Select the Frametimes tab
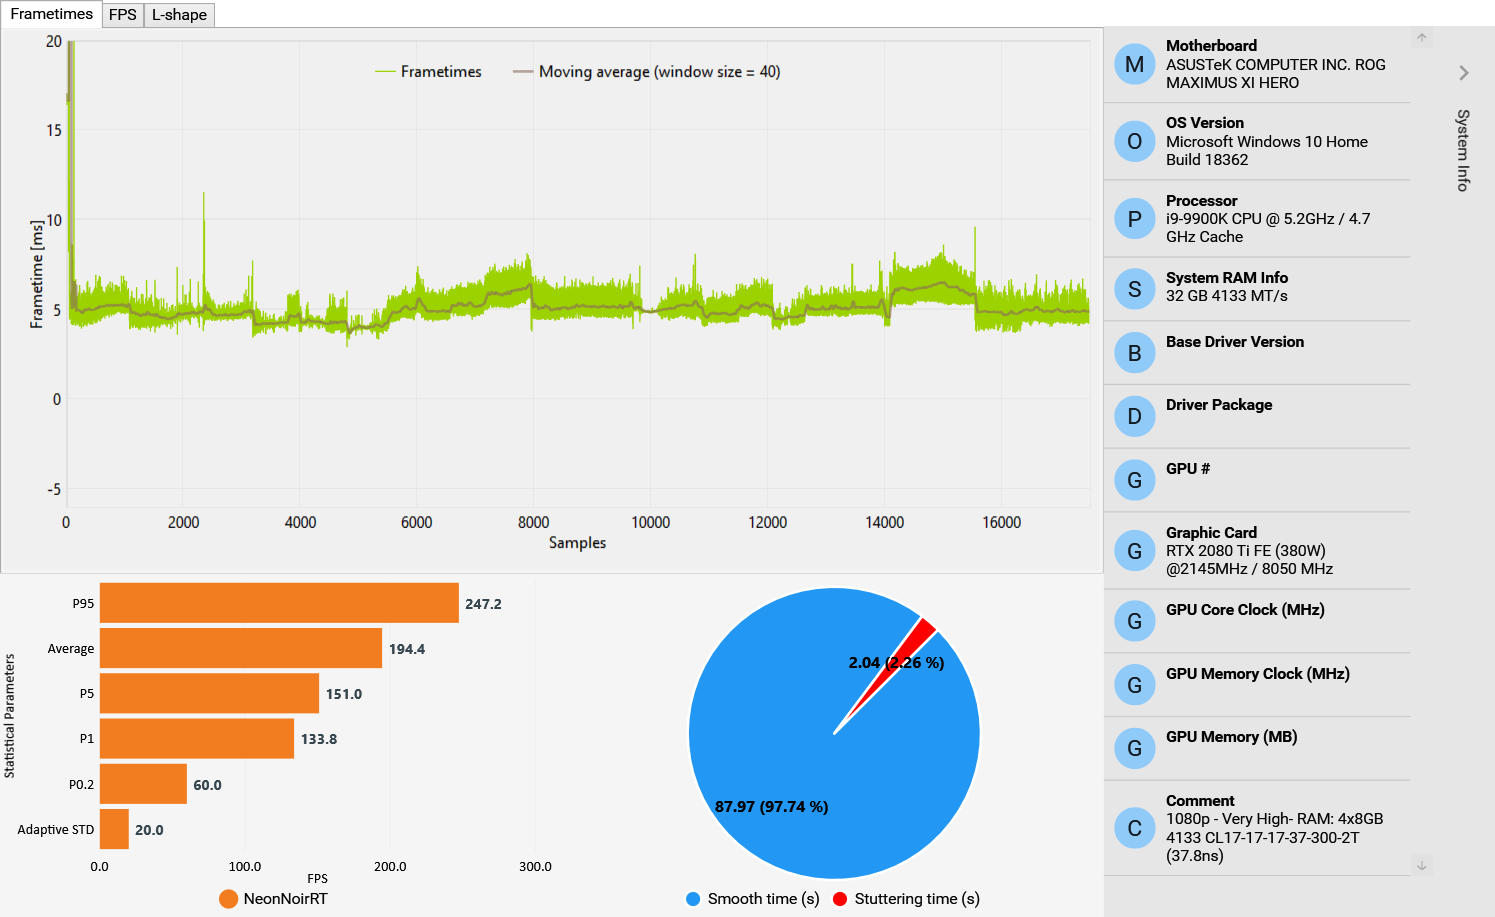Viewport: 1495px width, 917px height. click(51, 14)
